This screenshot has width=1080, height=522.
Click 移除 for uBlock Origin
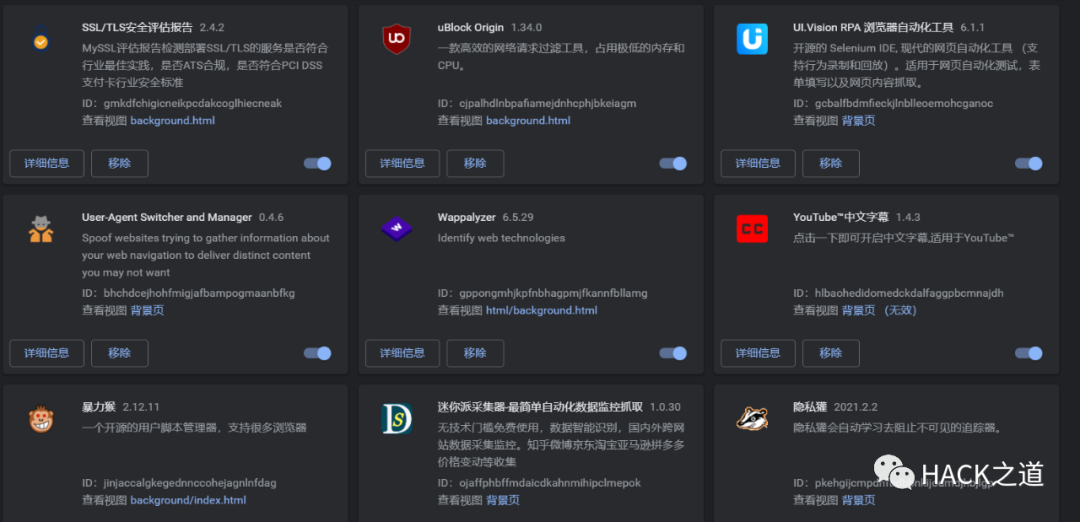coord(475,163)
